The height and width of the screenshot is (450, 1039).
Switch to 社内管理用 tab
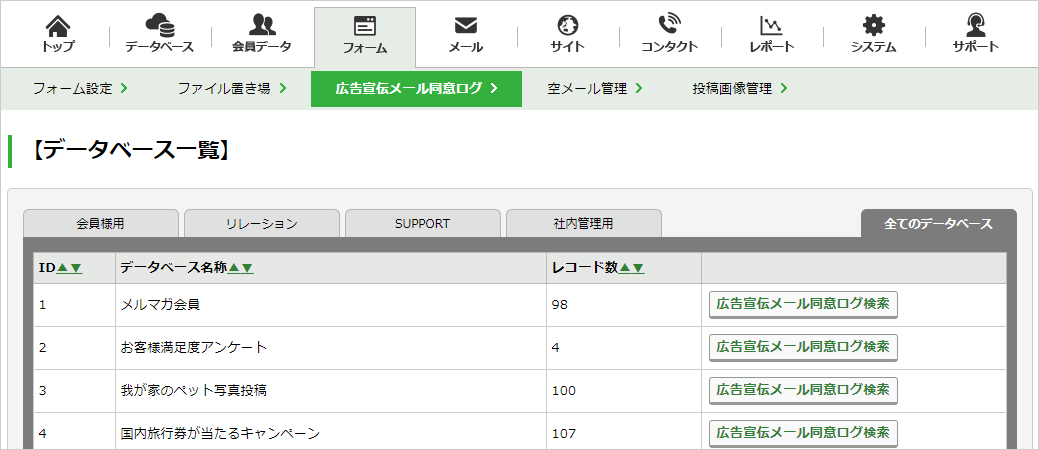pos(584,223)
